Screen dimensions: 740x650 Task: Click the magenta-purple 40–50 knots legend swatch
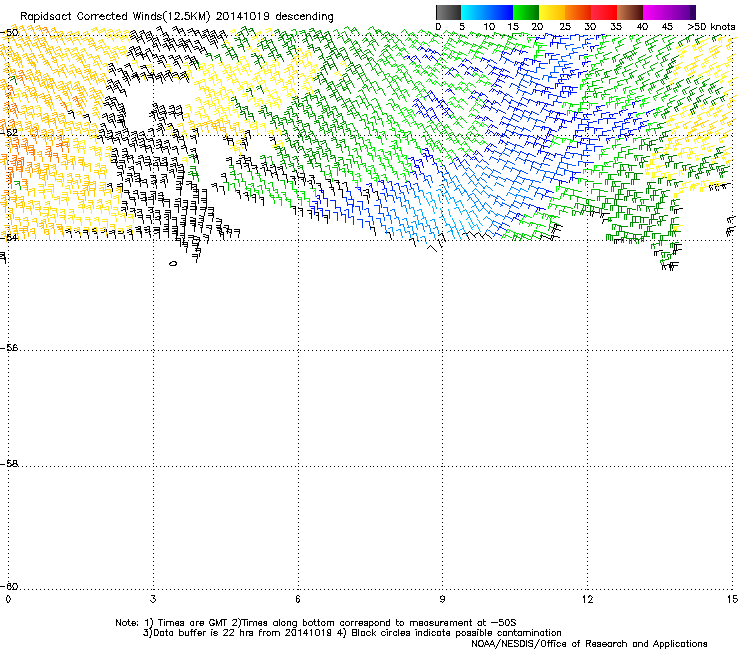tap(669, 12)
